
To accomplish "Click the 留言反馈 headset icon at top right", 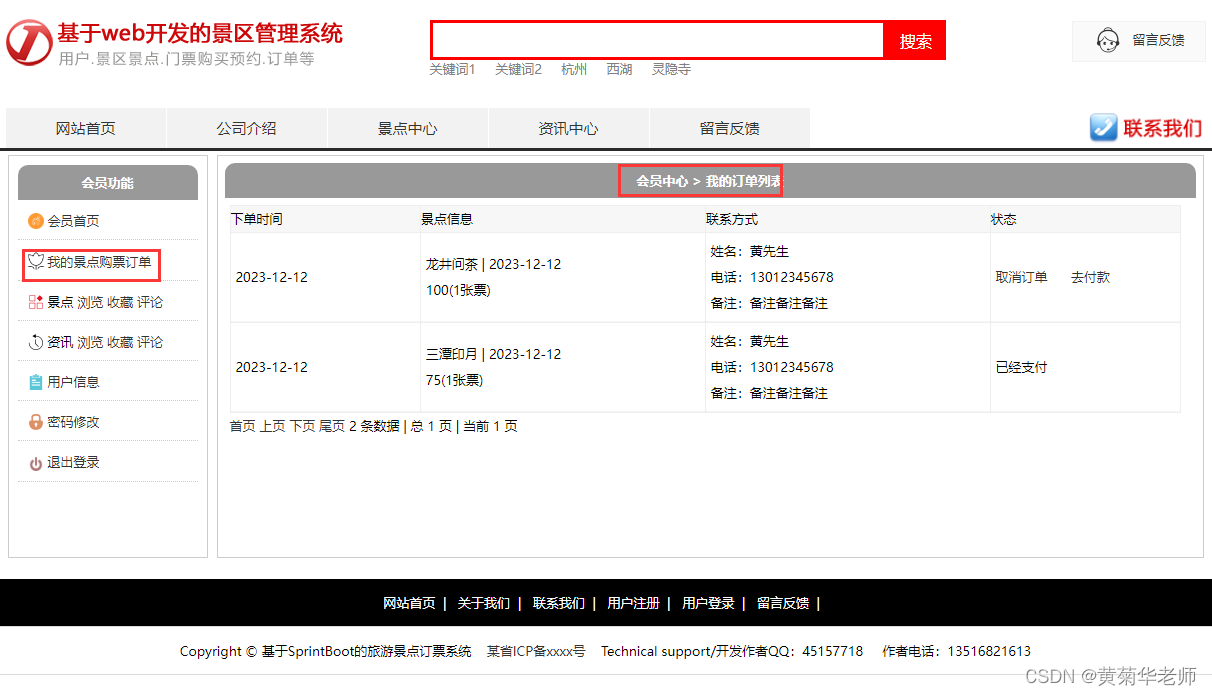I will (1107, 41).
